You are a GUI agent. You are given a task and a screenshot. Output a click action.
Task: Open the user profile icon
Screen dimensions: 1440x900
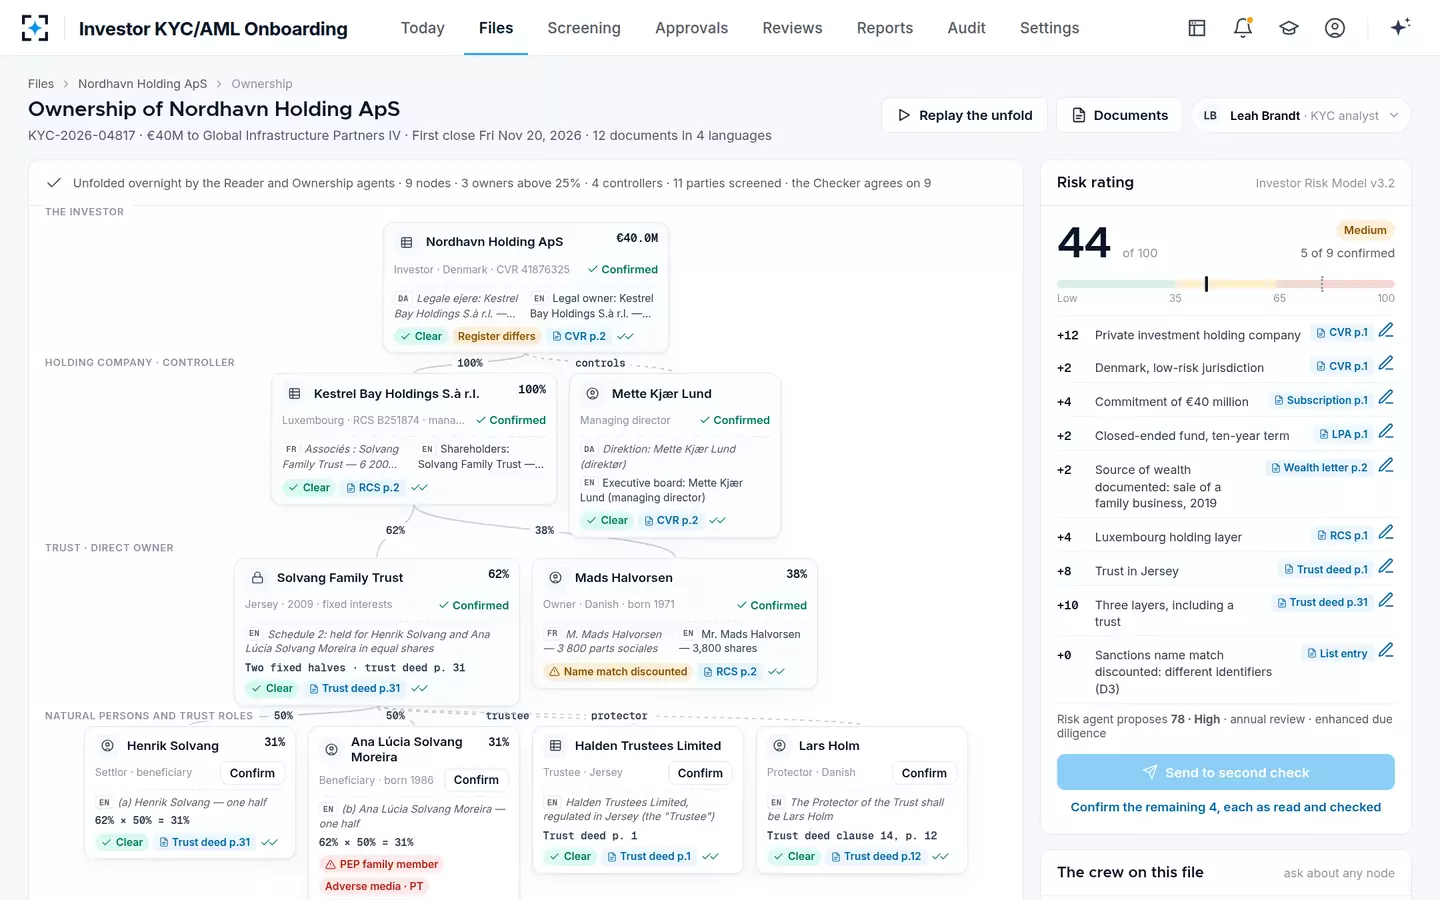[x=1335, y=28]
